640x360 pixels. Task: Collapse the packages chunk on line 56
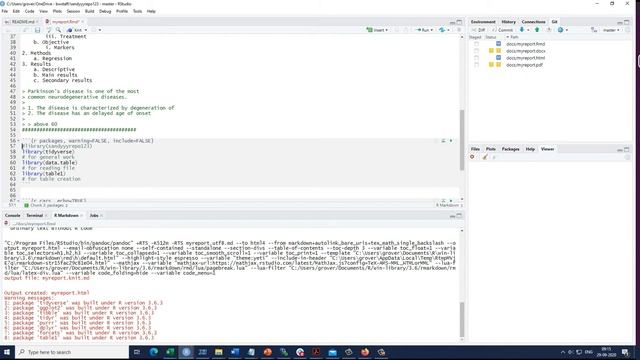pyautogui.click(x=18, y=141)
